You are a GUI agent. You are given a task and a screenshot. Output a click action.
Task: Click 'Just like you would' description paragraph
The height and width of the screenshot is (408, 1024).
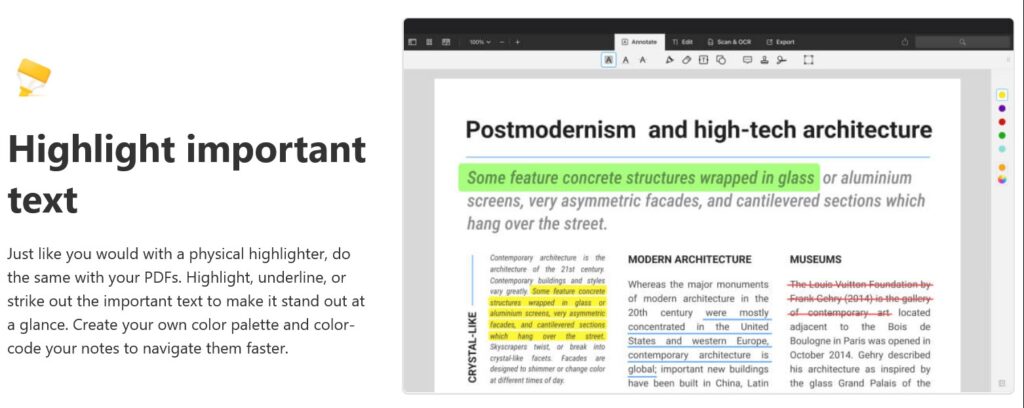coord(186,301)
